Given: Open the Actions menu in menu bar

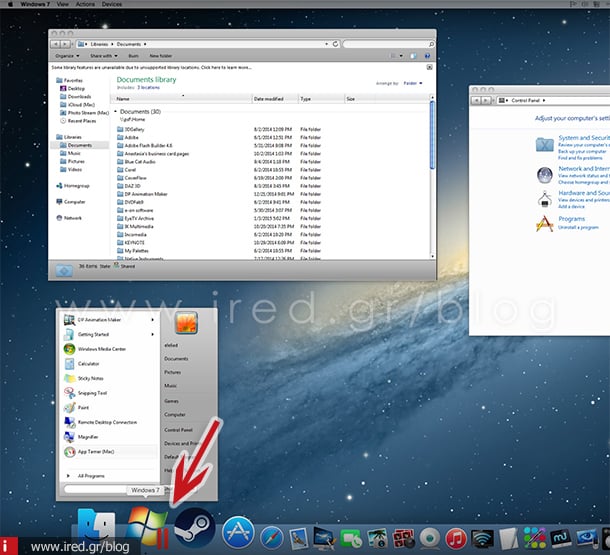Looking at the screenshot, I should coord(85,4).
